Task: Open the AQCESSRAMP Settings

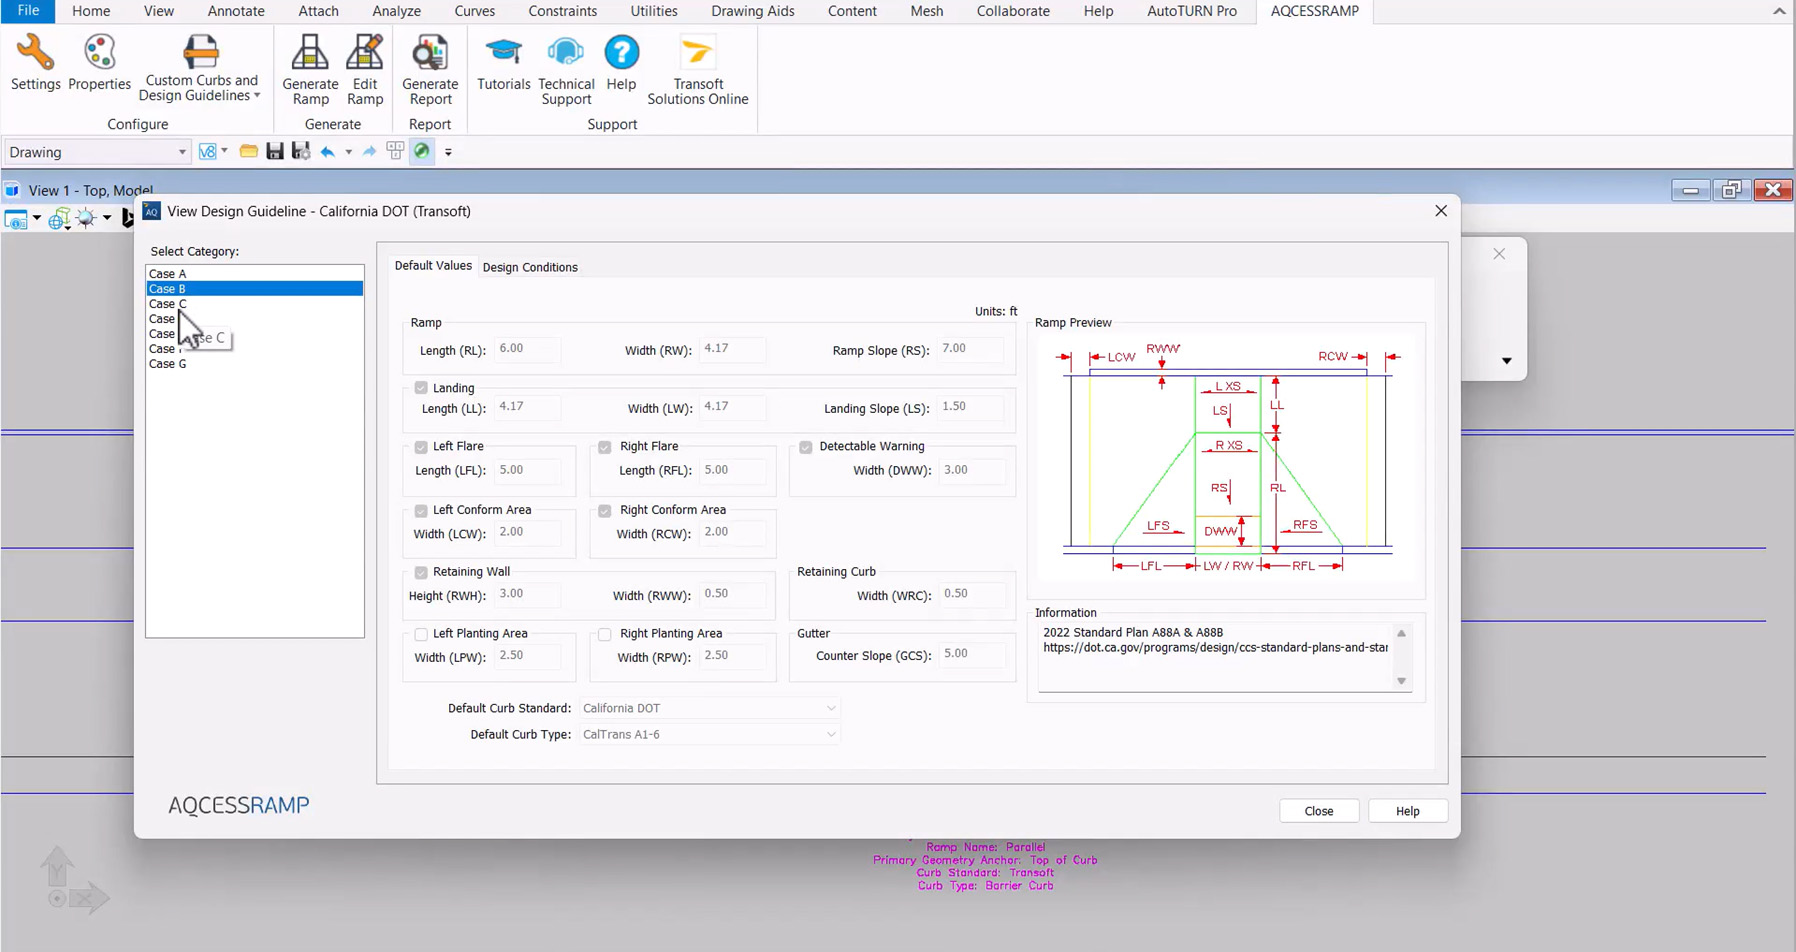Action: 35,63
